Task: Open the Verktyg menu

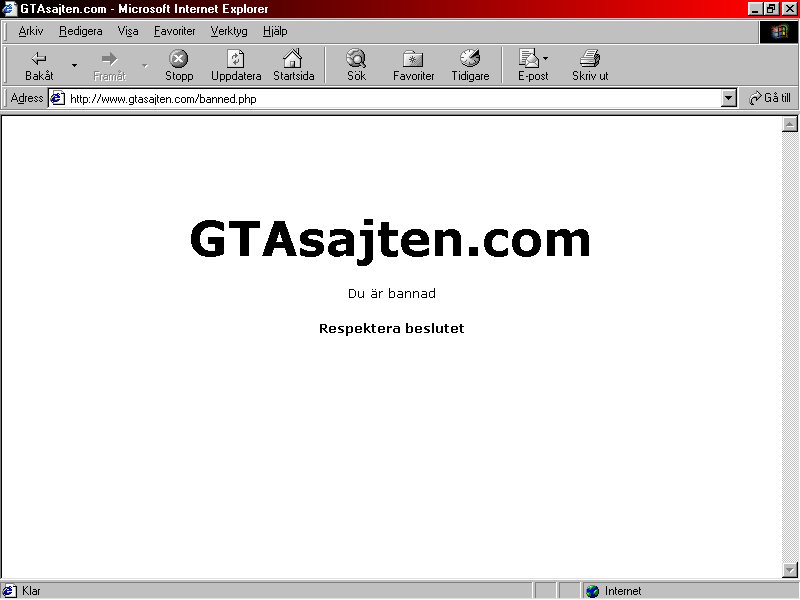Action: 229,31
